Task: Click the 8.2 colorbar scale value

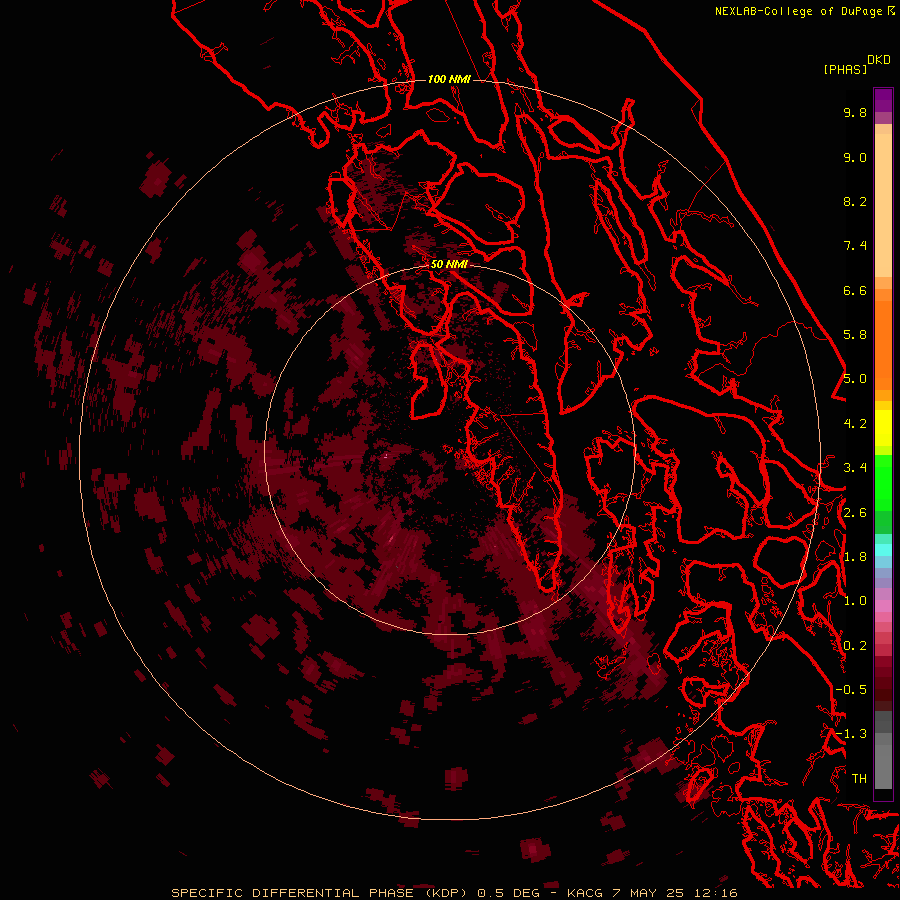Action: (855, 201)
